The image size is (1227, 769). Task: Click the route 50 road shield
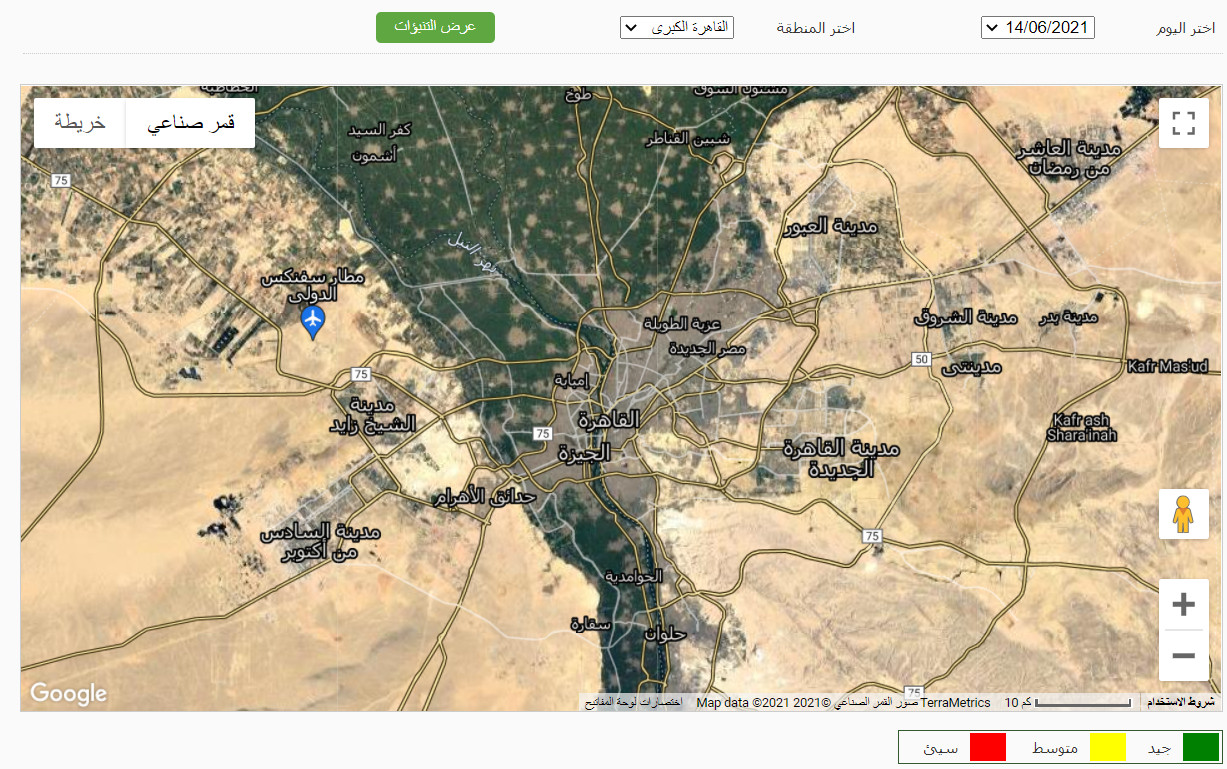921,359
